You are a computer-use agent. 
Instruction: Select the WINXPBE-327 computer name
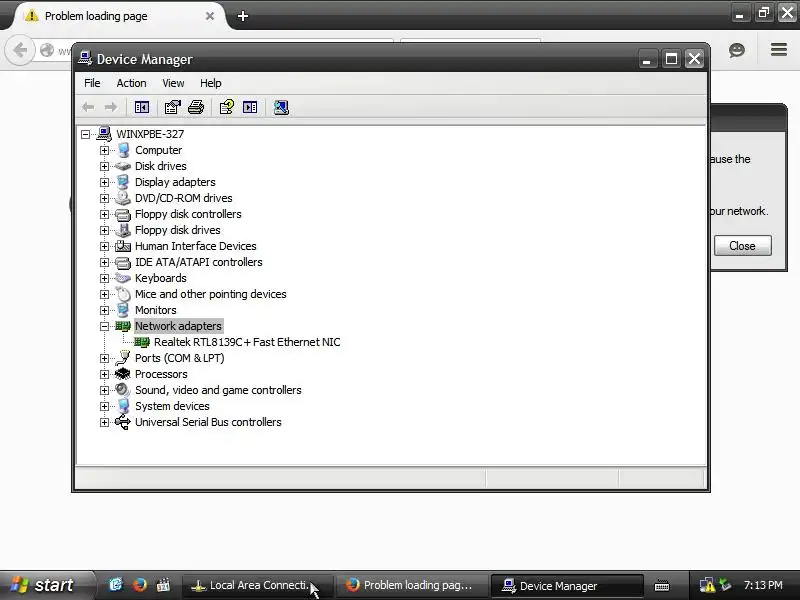tap(150, 134)
